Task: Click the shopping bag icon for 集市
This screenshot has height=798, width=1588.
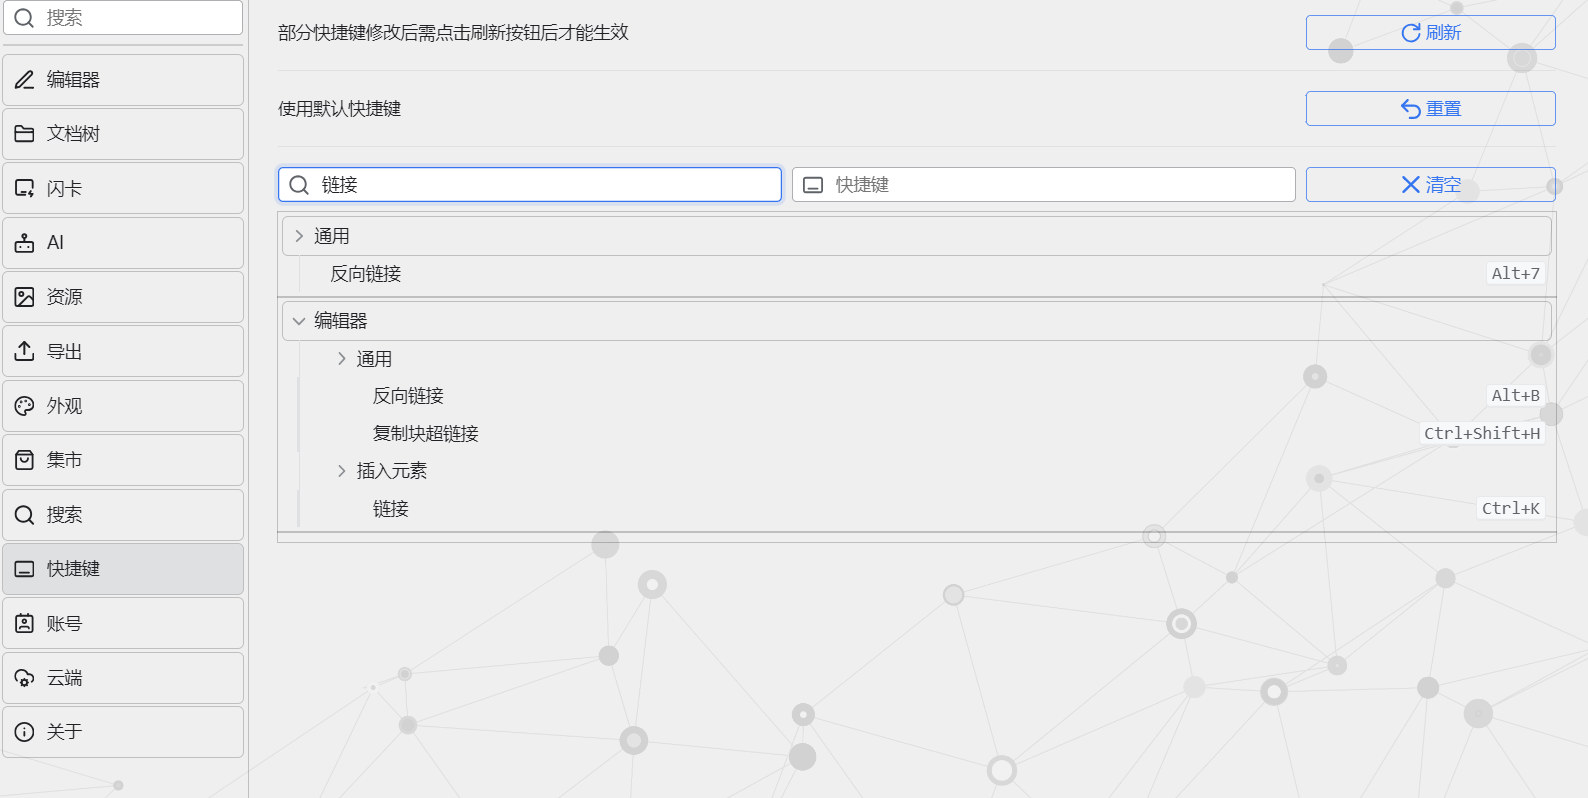Action: [x=25, y=460]
